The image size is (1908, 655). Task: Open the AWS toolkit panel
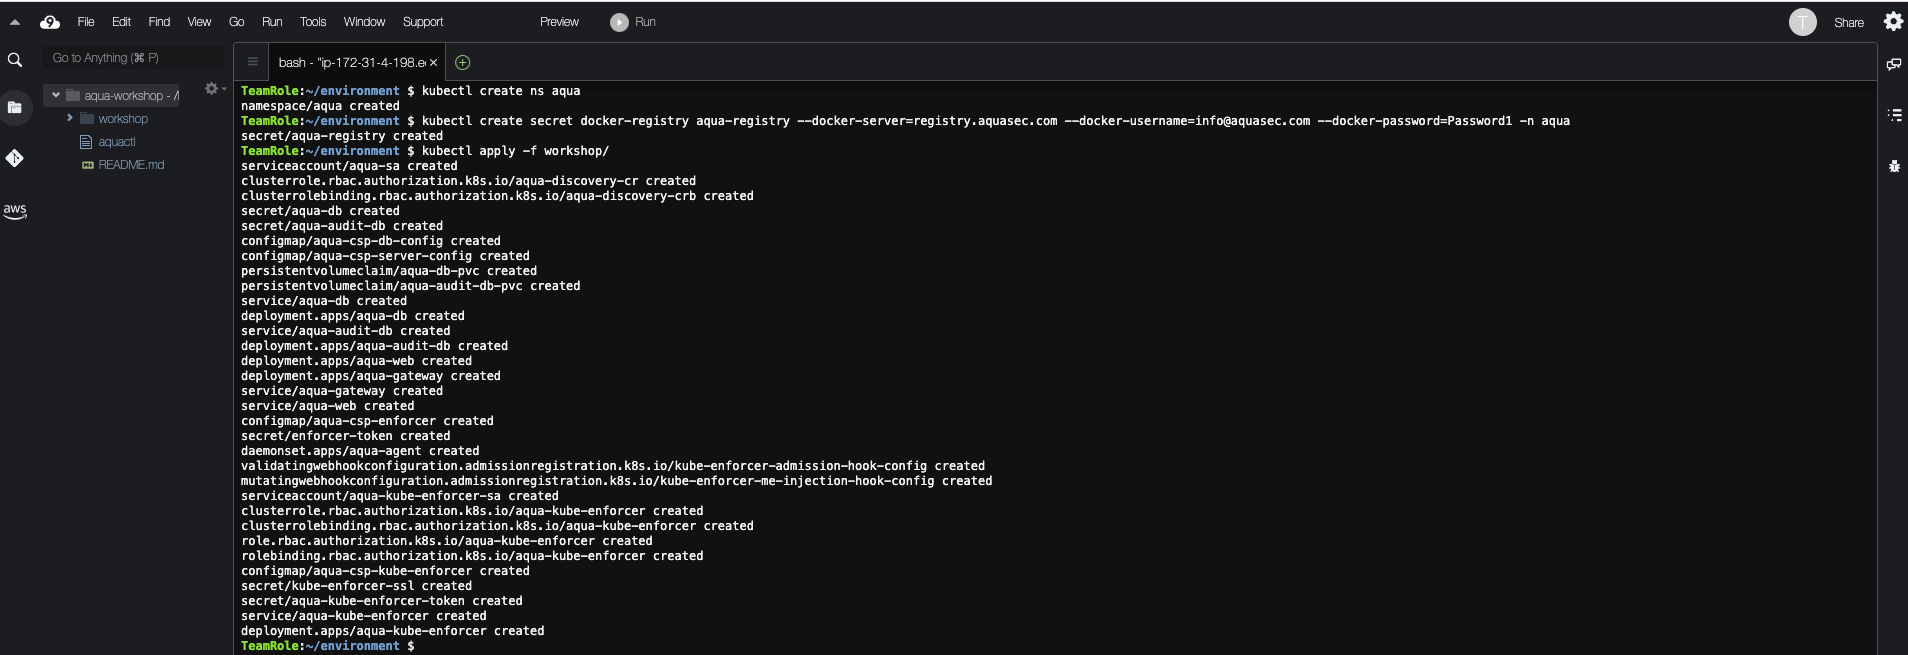[15, 211]
